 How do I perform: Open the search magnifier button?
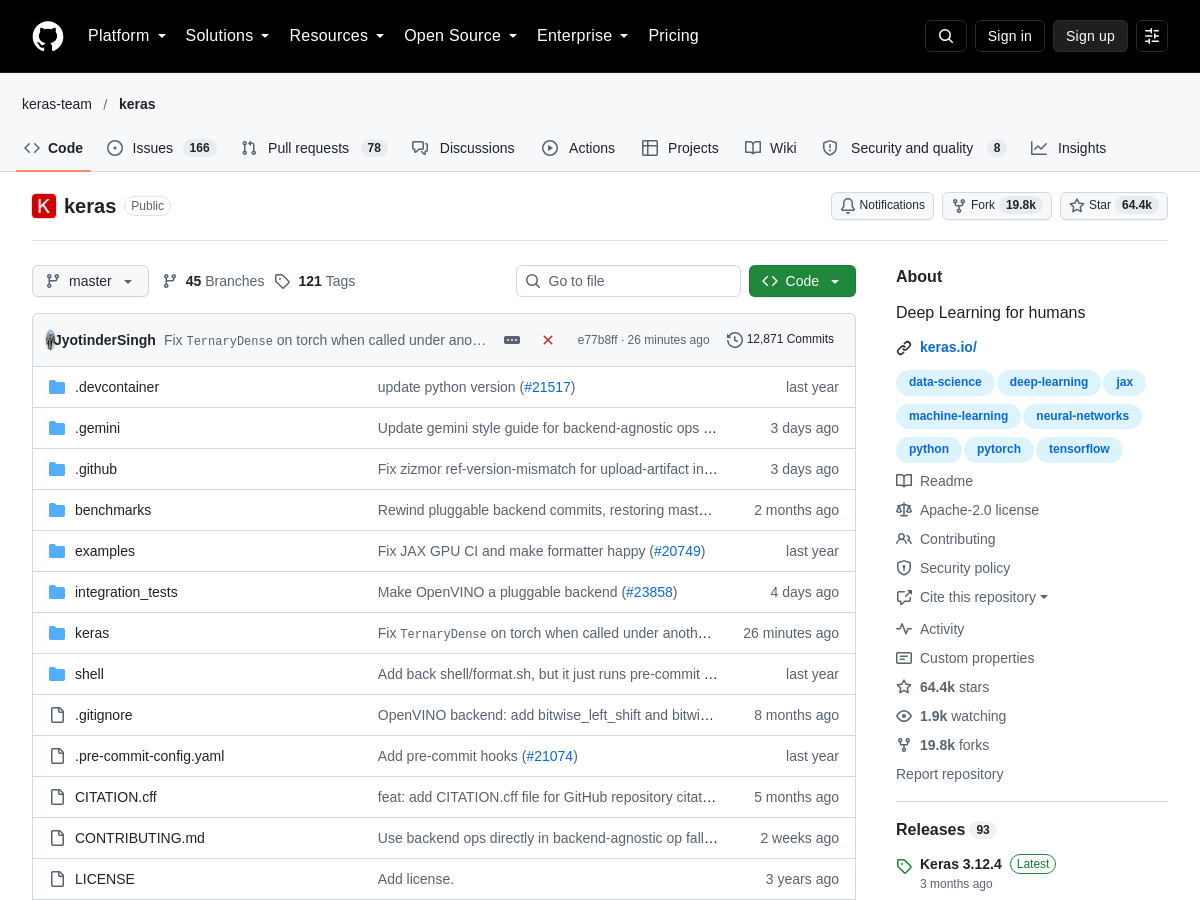click(946, 36)
